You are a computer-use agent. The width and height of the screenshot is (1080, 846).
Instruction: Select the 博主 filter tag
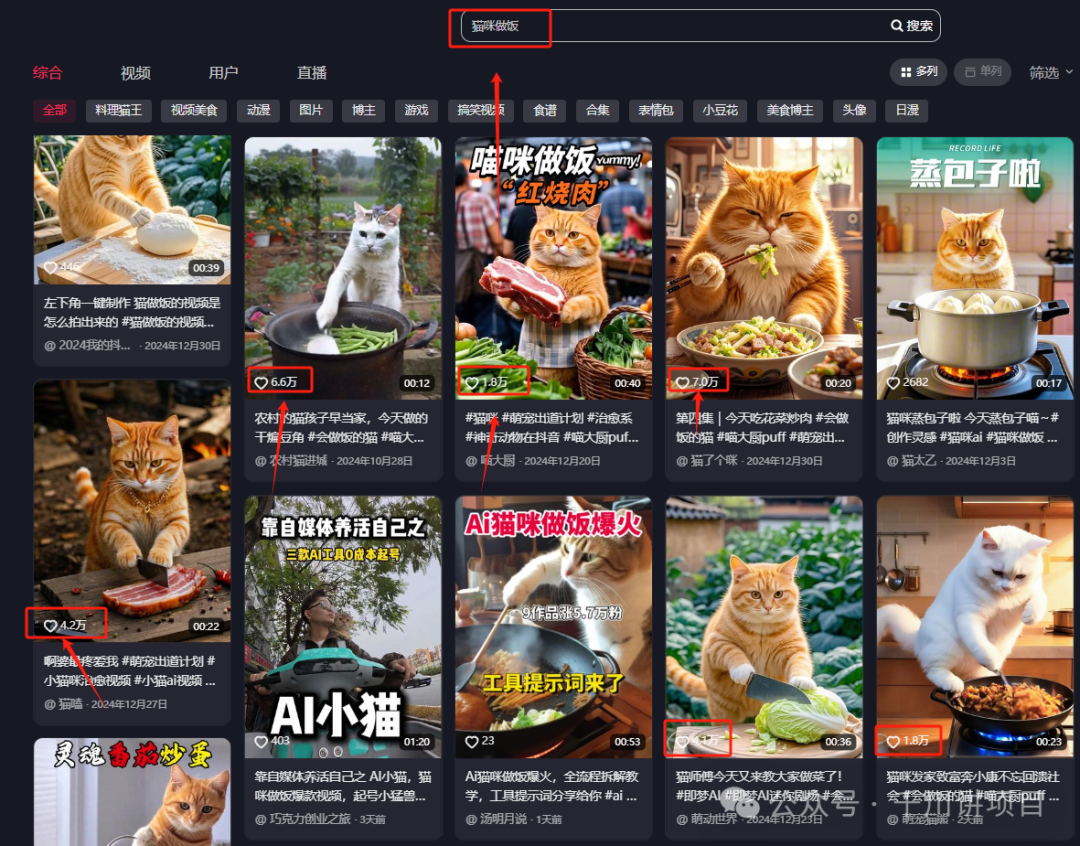click(x=364, y=110)
